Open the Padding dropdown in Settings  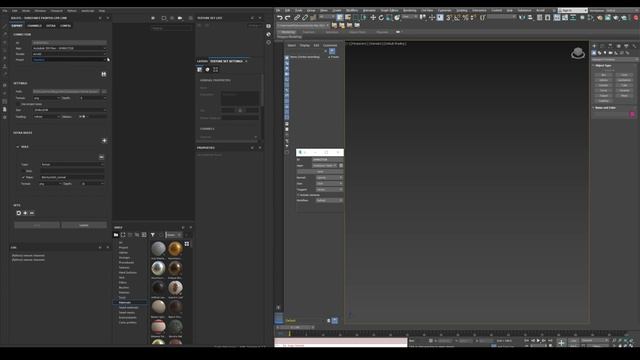47,117
